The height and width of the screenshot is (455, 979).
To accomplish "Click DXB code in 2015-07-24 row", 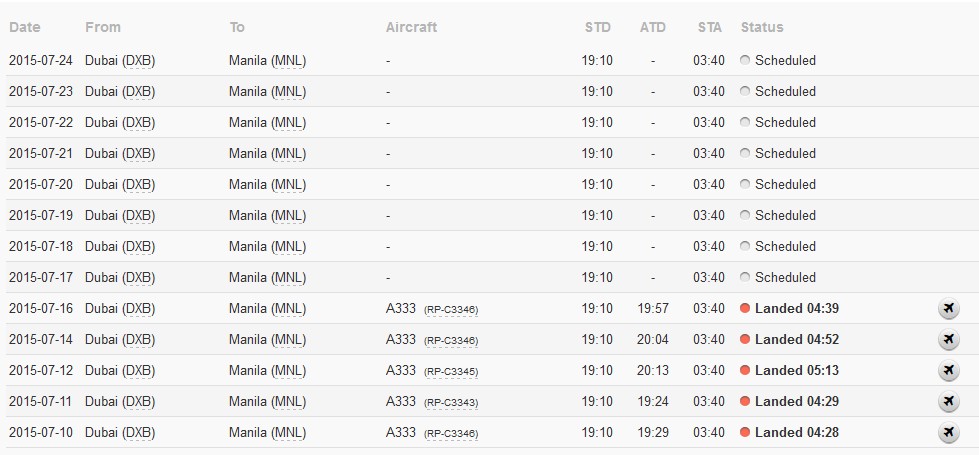I will pyautogui.click(x=139, y=61).
